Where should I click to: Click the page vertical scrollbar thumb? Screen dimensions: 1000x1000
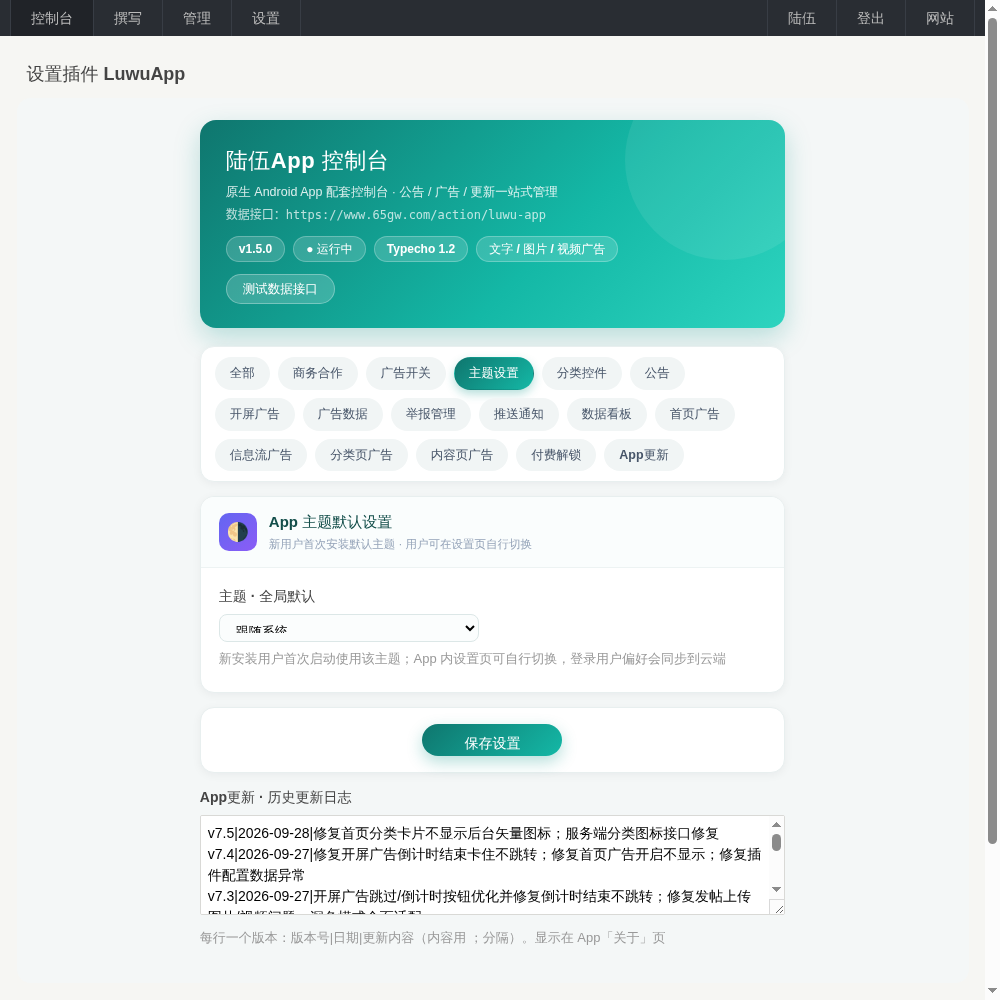coord(992,431)
